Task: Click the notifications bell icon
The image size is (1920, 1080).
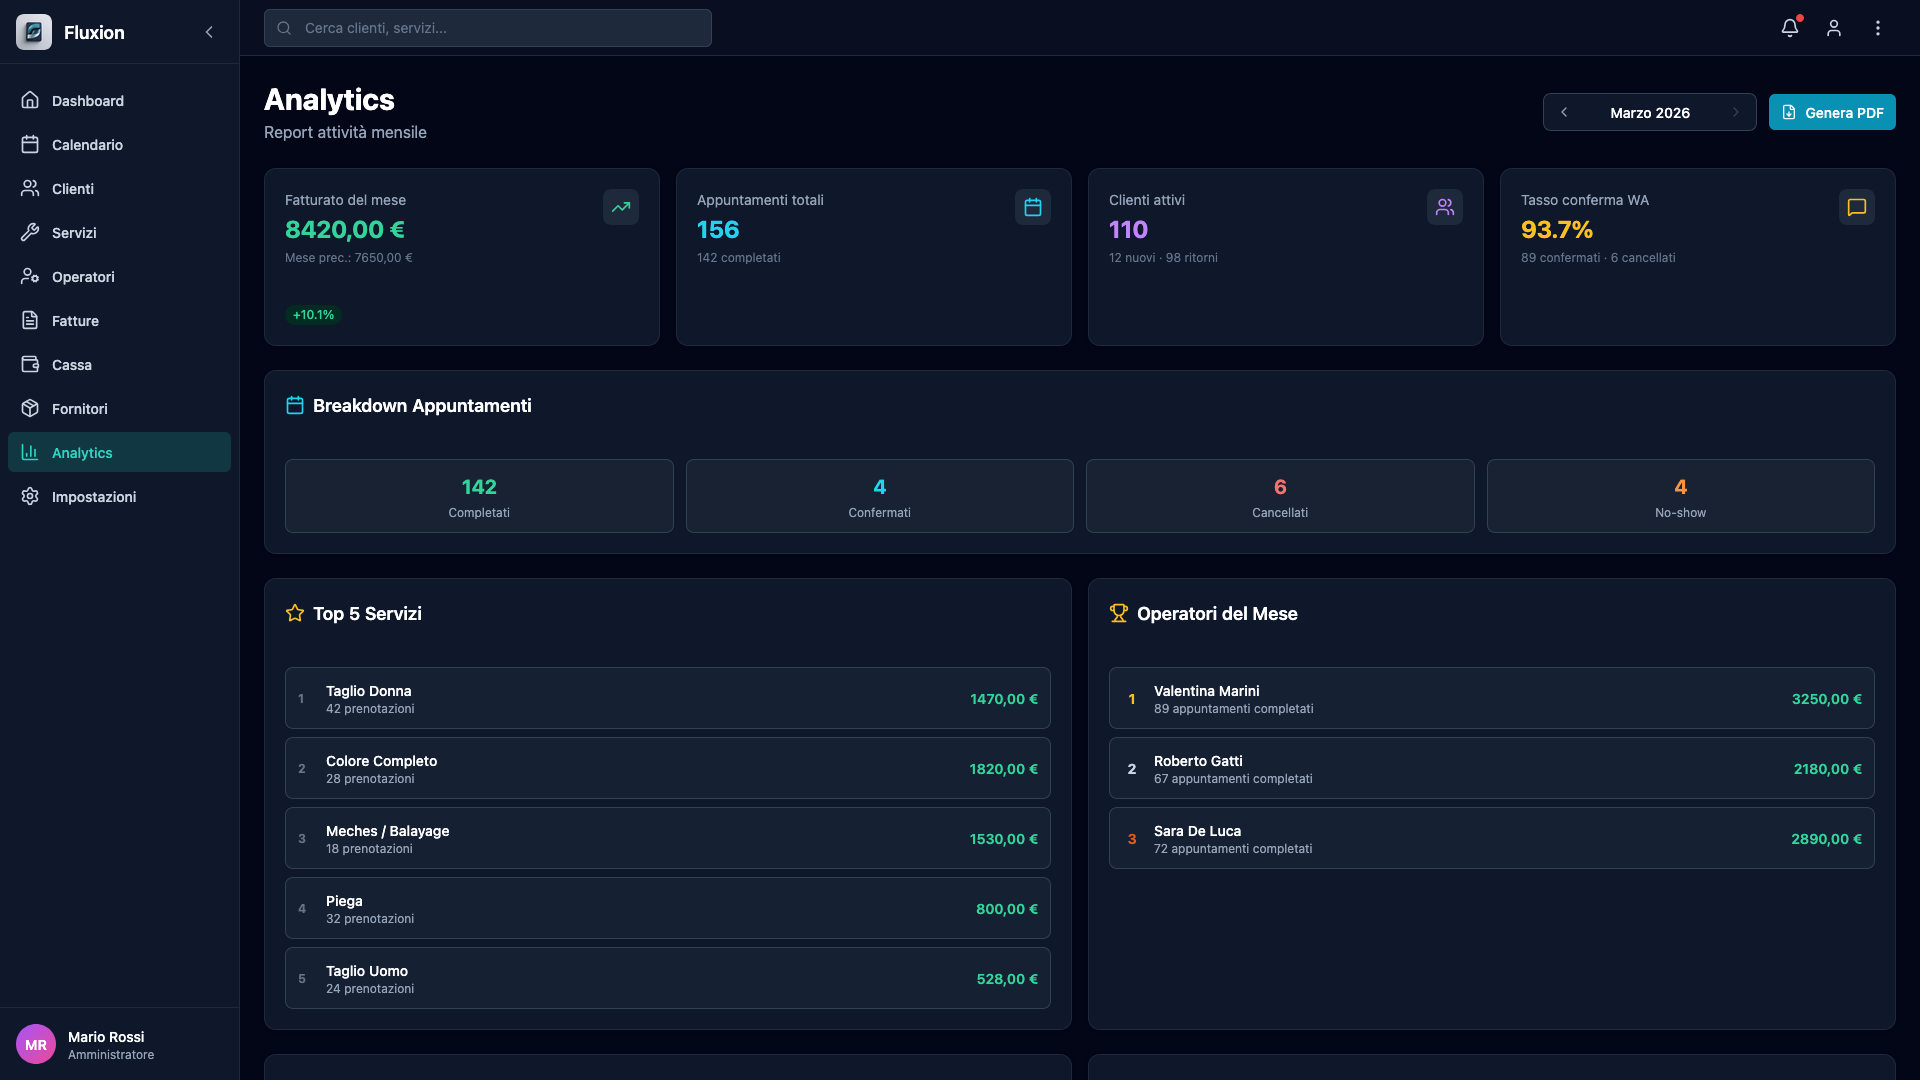Action: pyautogui.click(x=1790, y=28)
